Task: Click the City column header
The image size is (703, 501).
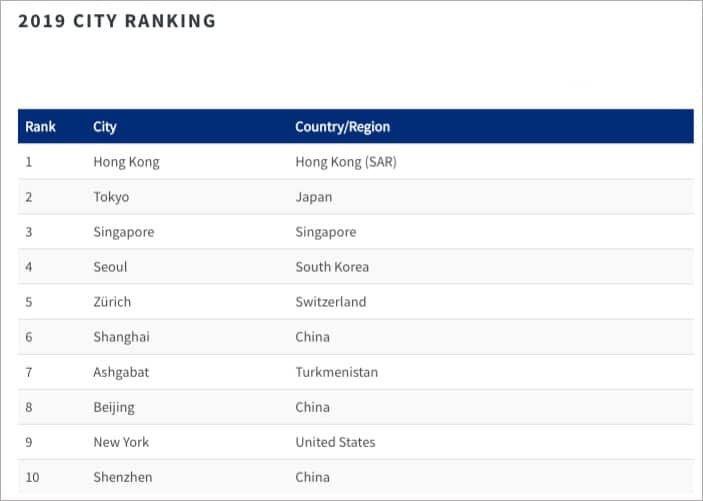Action: 104,126
